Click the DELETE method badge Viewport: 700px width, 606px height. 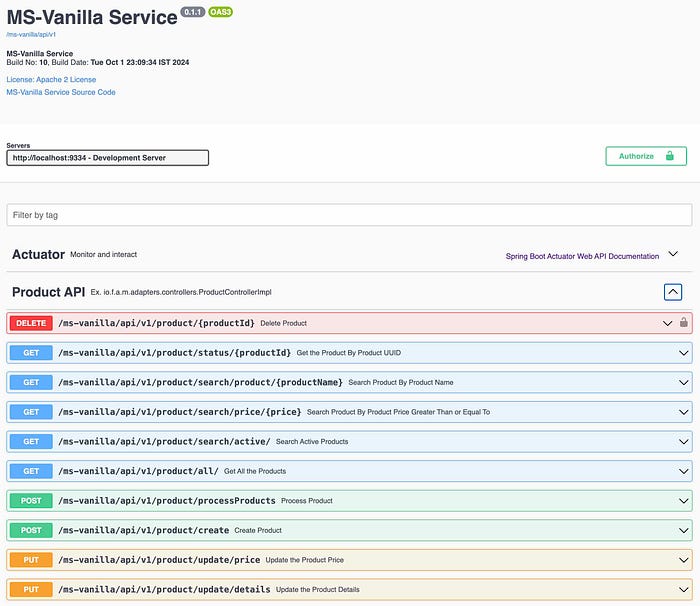[31, 323]
